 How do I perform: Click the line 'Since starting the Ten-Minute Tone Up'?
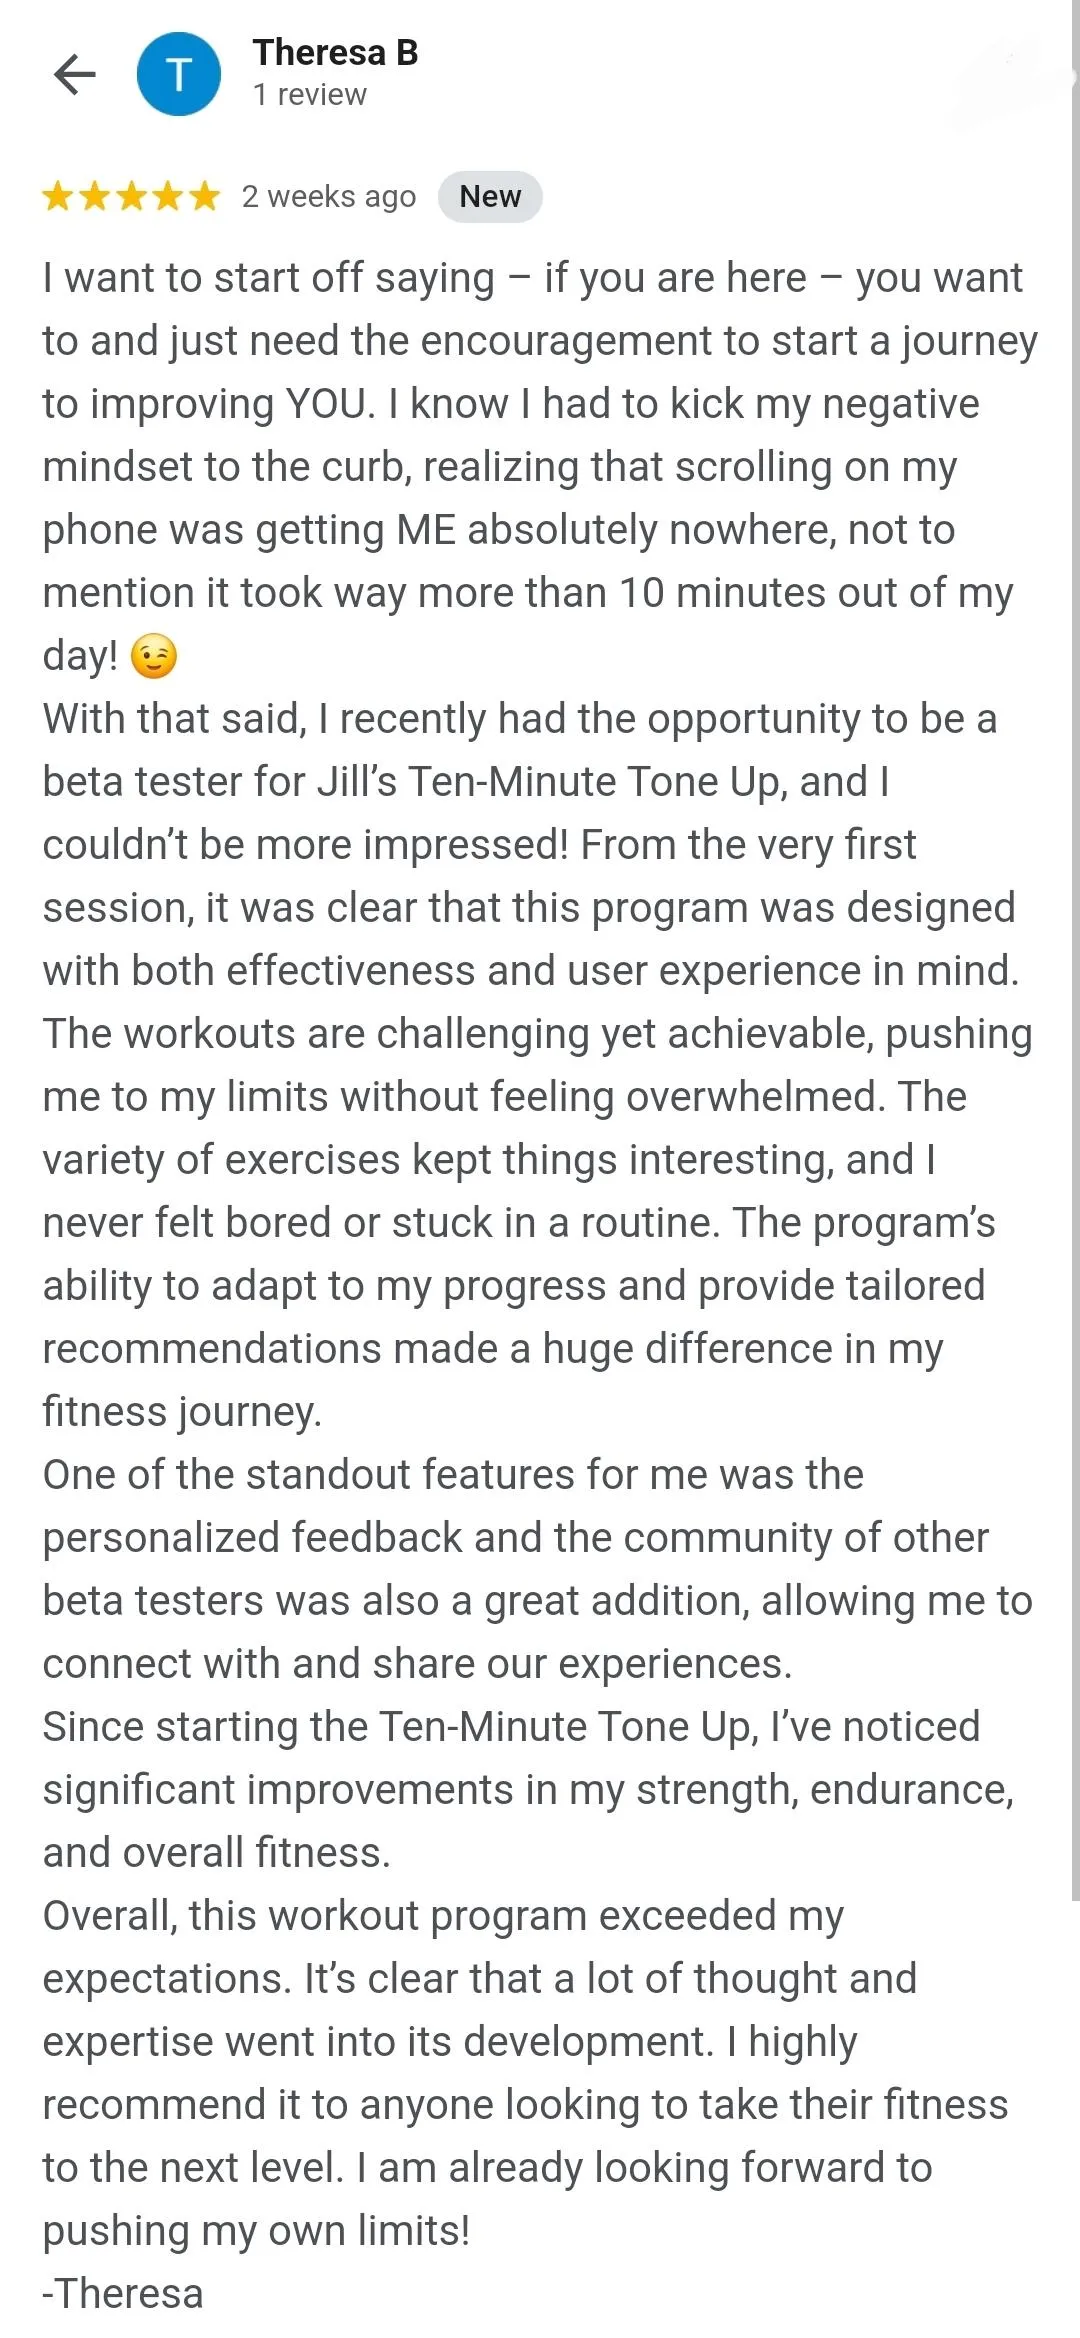[x=510, y=1727]
